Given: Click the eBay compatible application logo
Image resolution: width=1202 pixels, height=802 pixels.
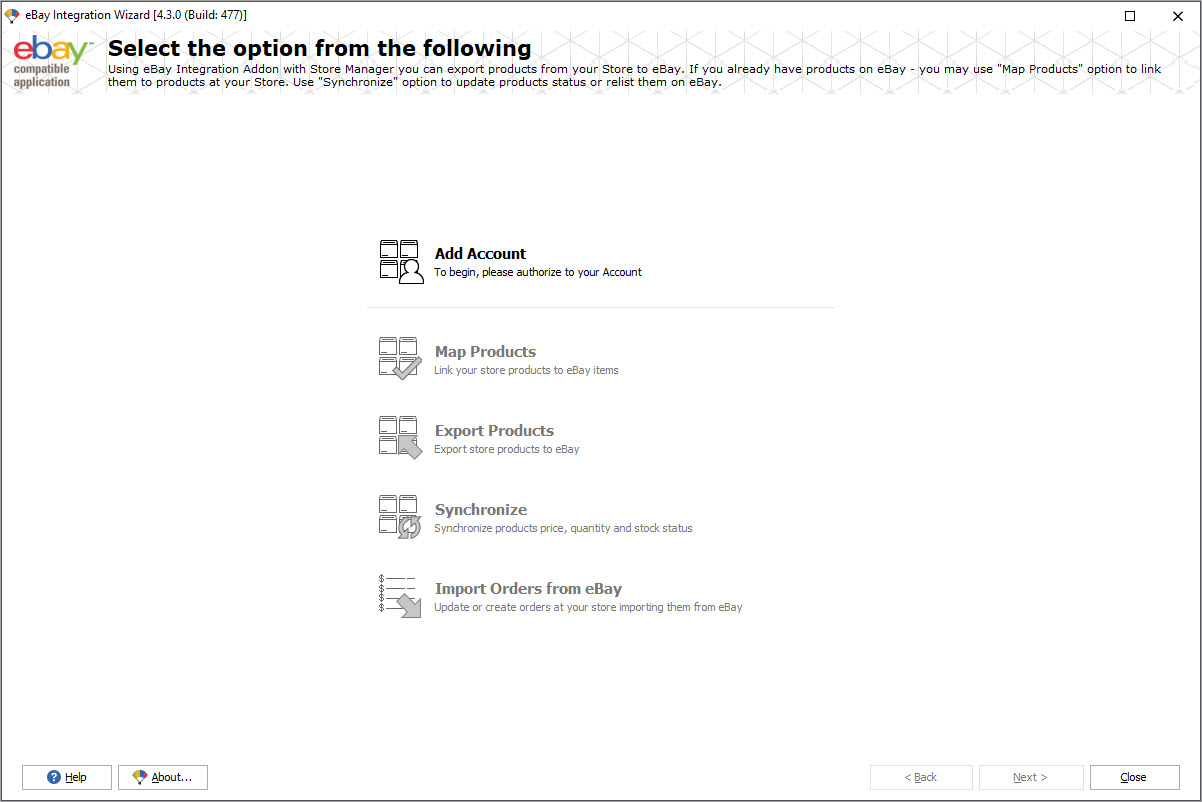Looking at the screenshot, I should pos(52,62).
